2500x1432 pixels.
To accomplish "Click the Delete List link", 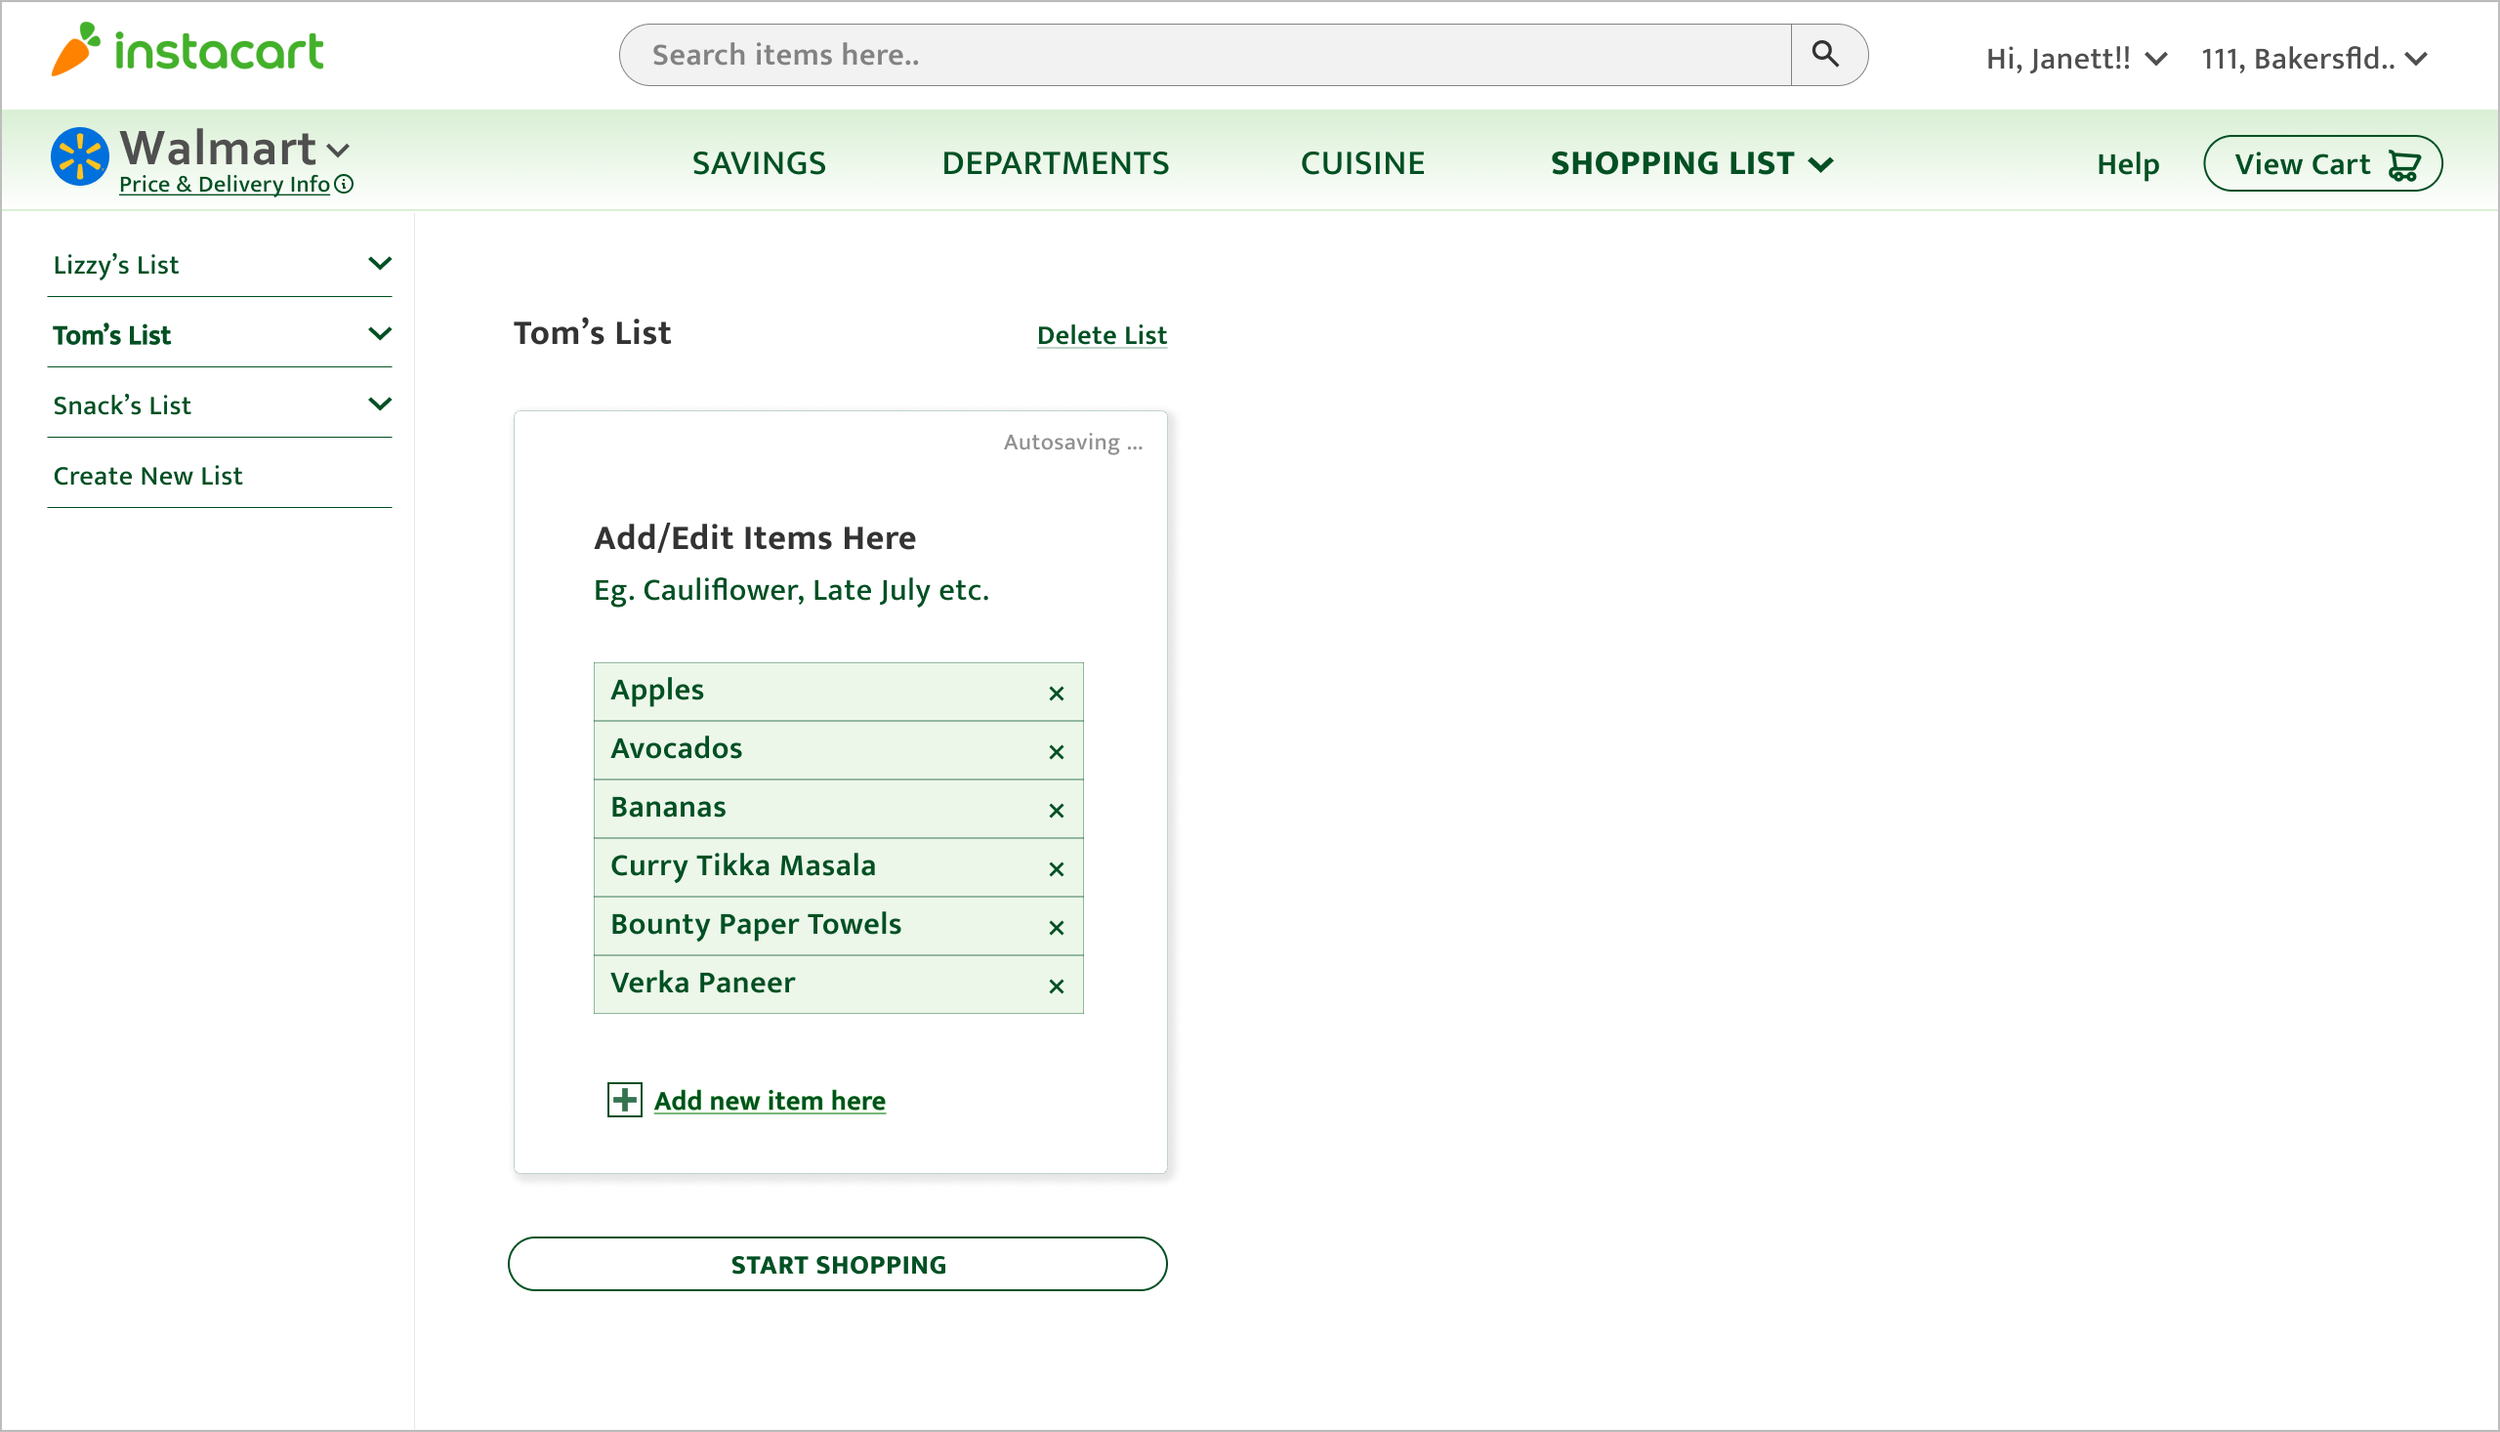I will 1101,335.
